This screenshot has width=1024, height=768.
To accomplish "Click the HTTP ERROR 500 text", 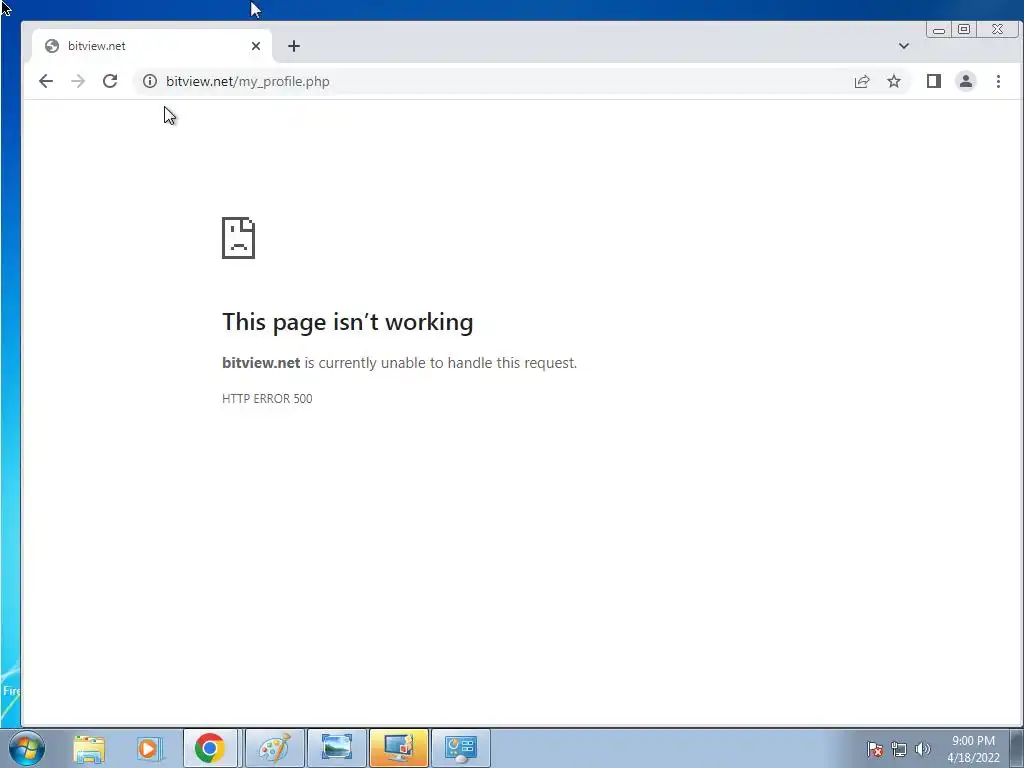I will pyautogui.click(x=267, y=398).
